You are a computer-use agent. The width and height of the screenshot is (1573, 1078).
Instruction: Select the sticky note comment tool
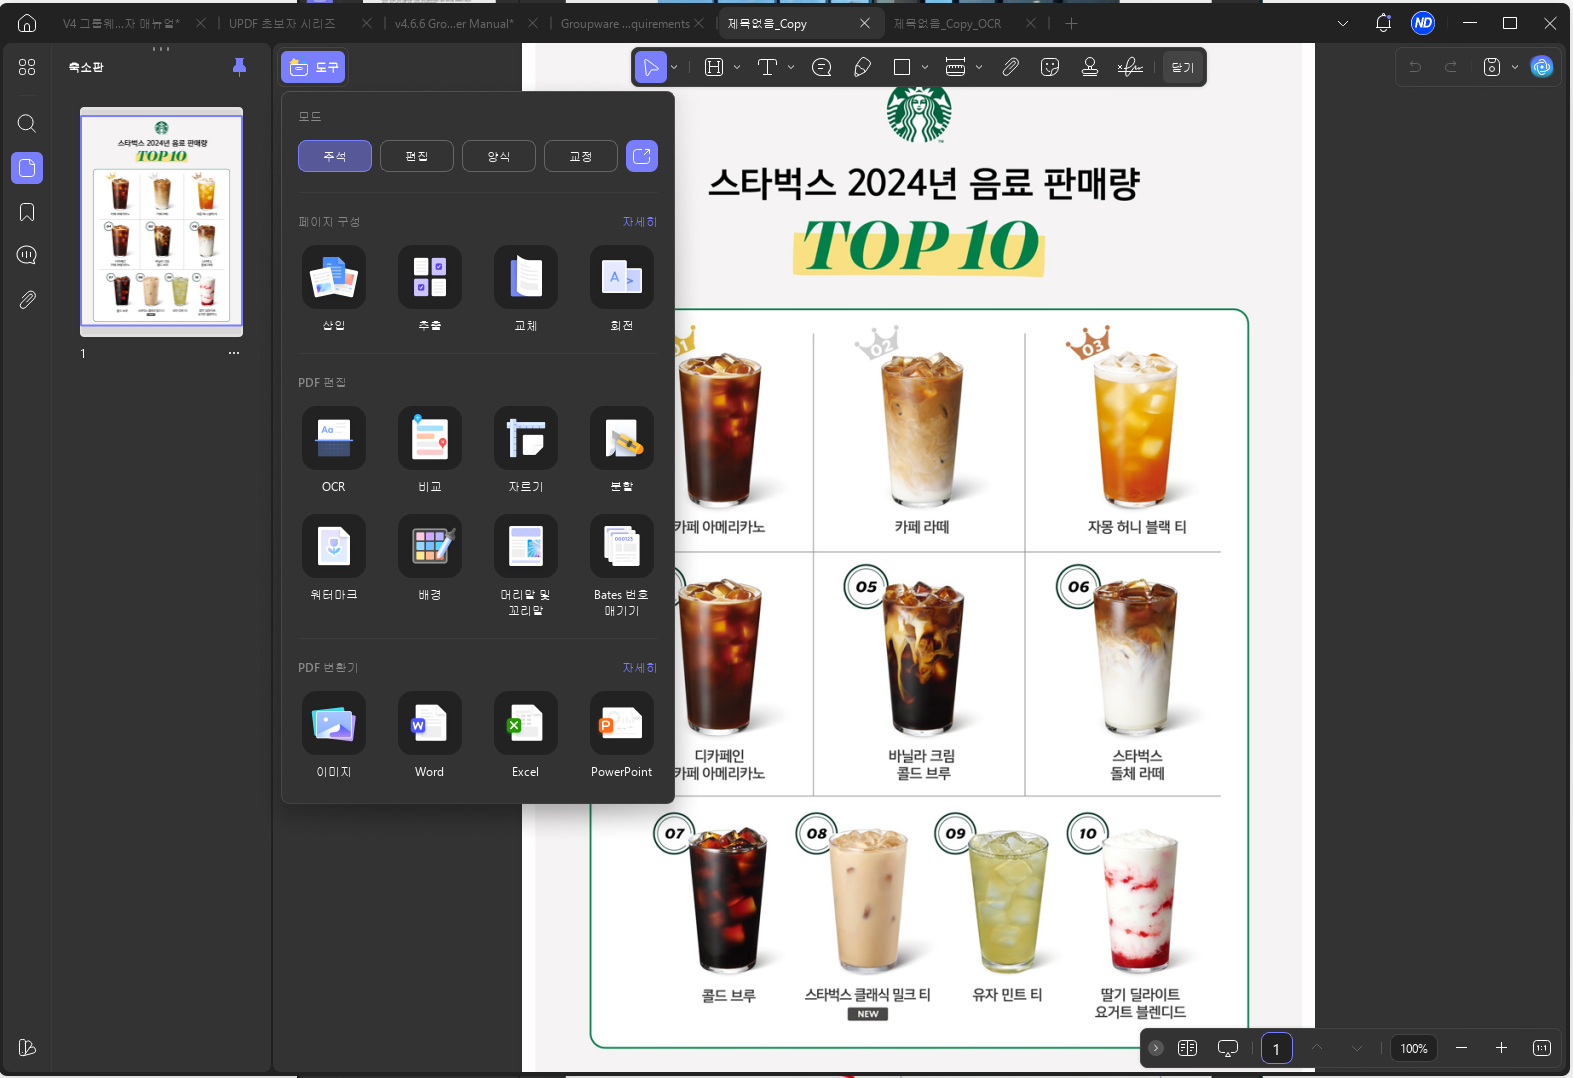pyautogui.click(x=822, y=67)
